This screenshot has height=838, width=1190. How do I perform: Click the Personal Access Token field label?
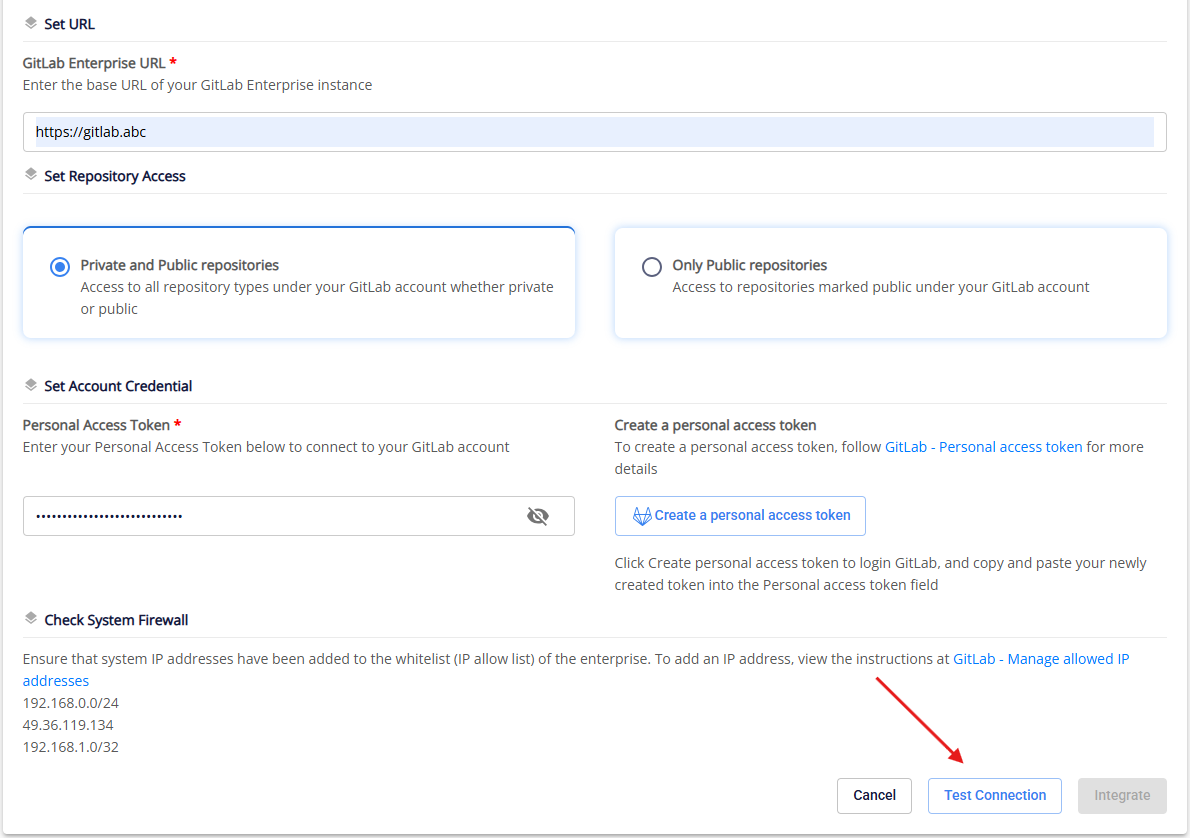point(96,425)
